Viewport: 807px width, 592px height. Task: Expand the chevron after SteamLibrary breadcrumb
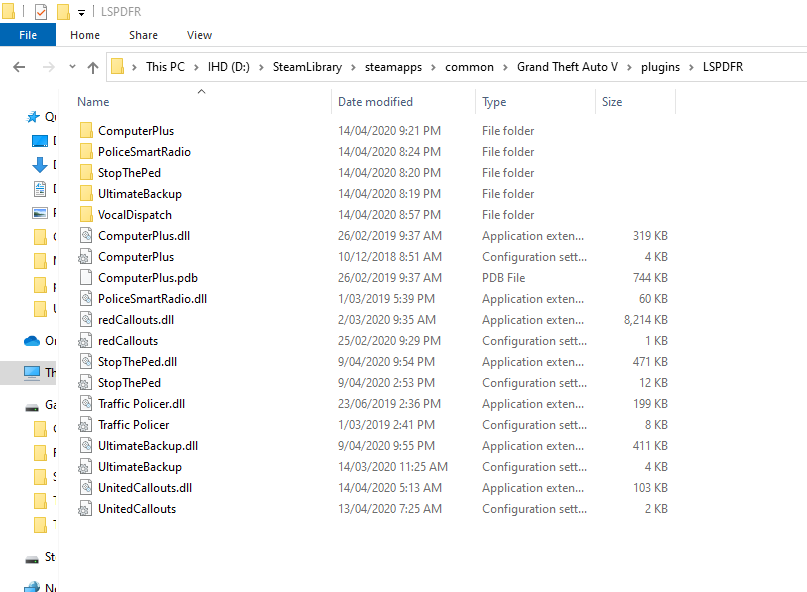point(354,67)
